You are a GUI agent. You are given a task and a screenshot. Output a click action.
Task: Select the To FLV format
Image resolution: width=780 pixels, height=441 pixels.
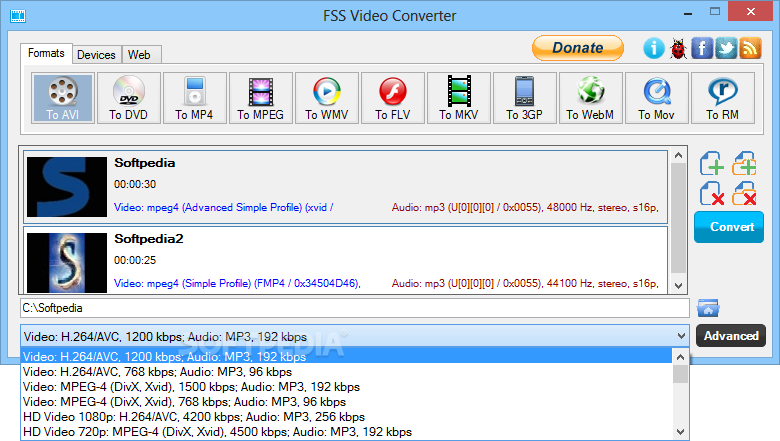(392, 98)
